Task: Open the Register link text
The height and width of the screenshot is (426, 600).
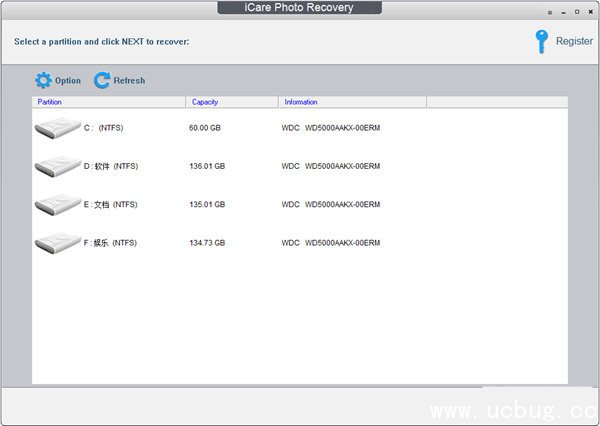Action: point(574,42)
